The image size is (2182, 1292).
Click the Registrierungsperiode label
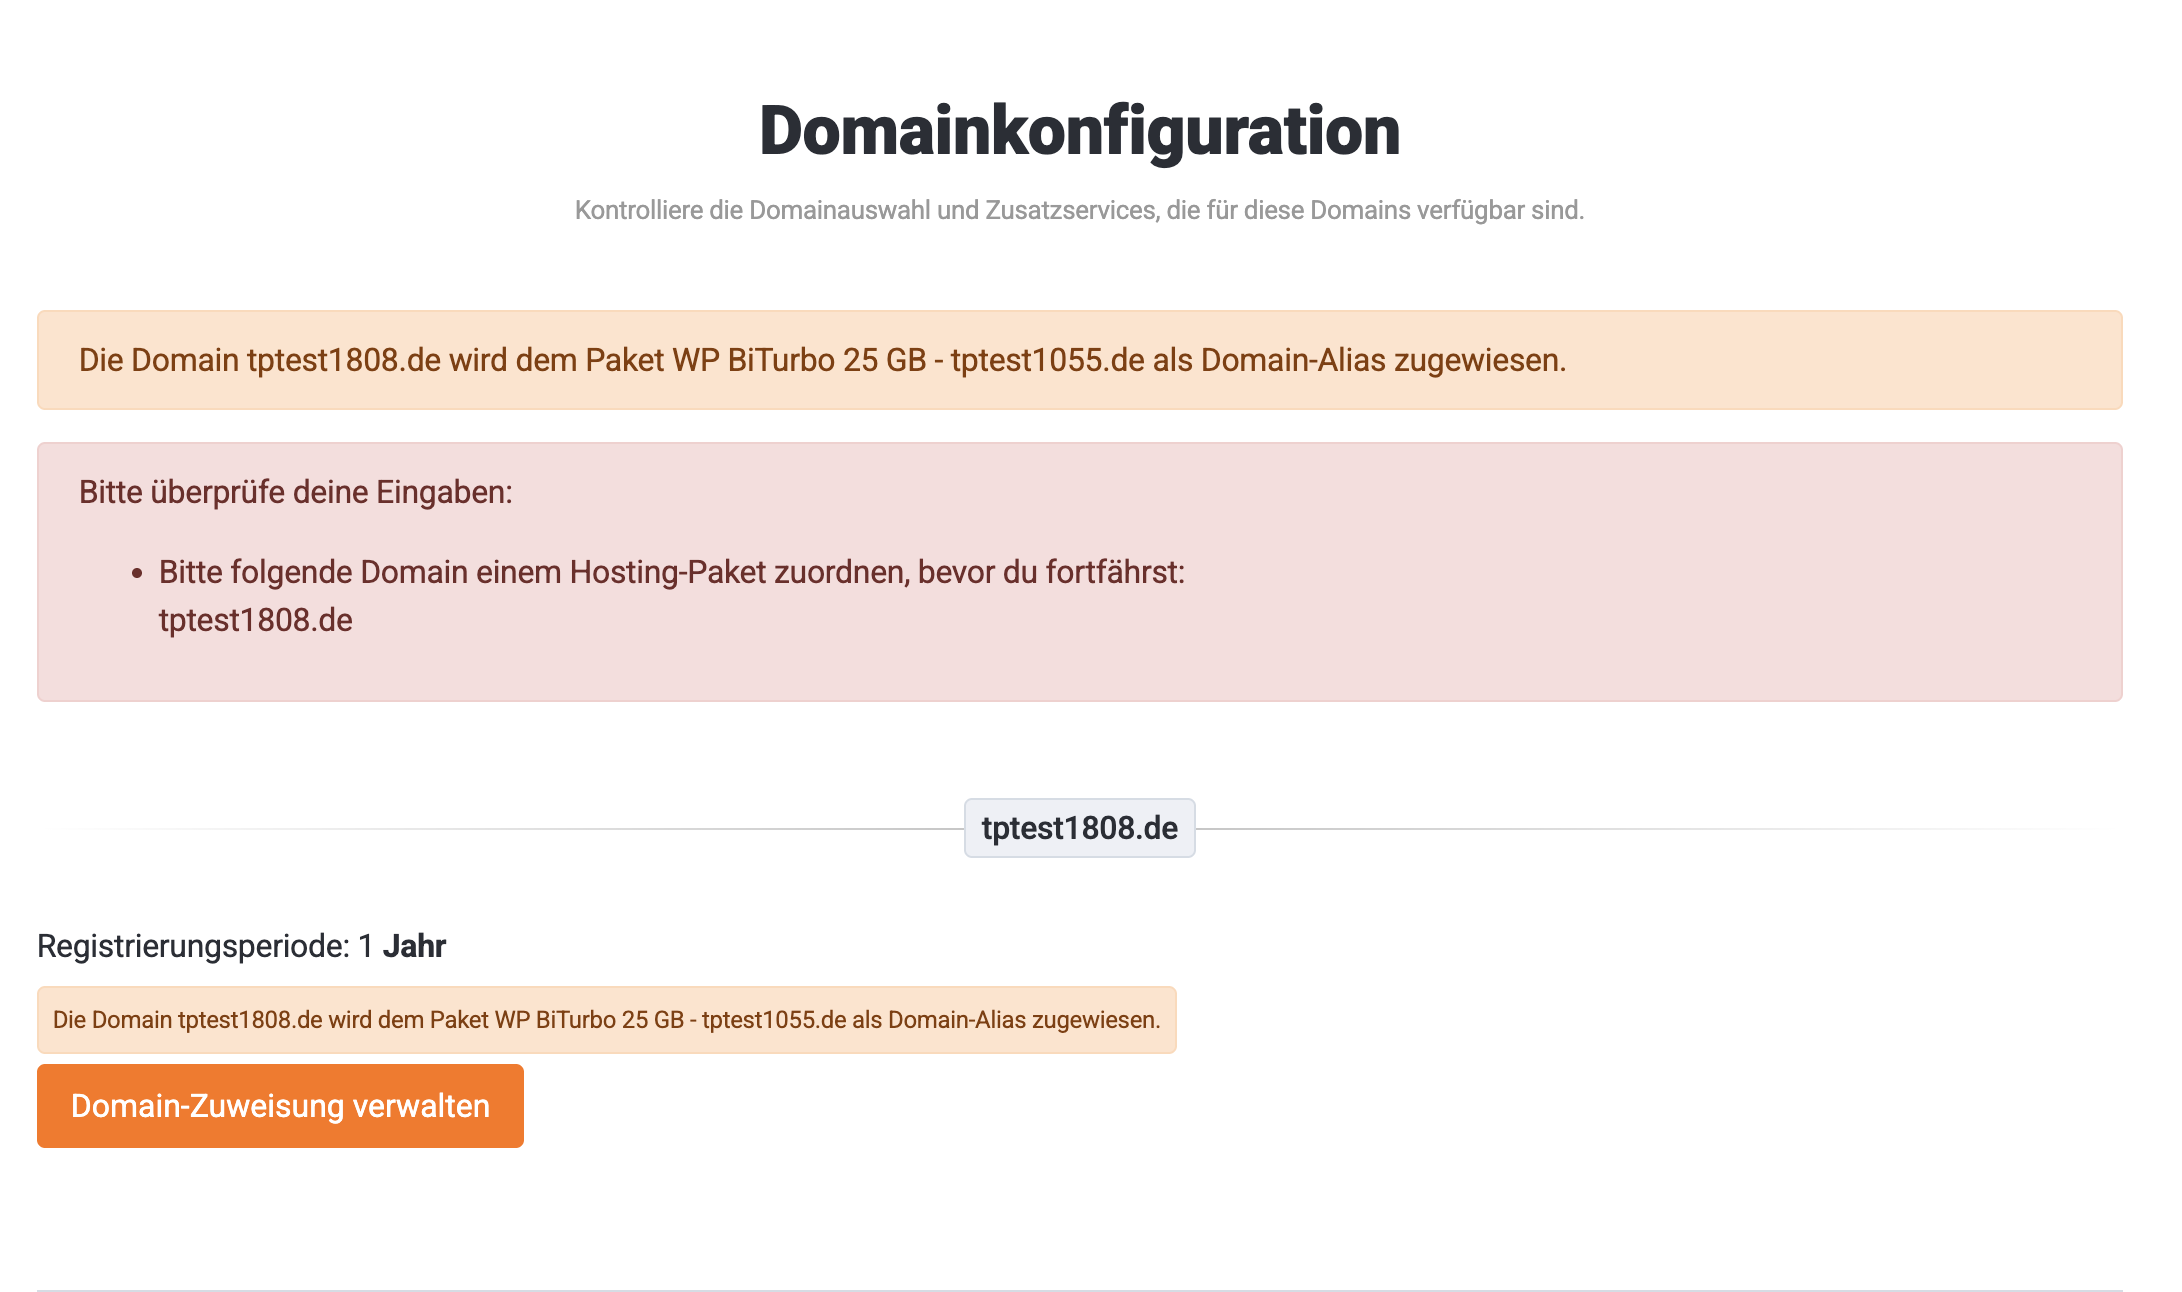(x=193, y=946)
